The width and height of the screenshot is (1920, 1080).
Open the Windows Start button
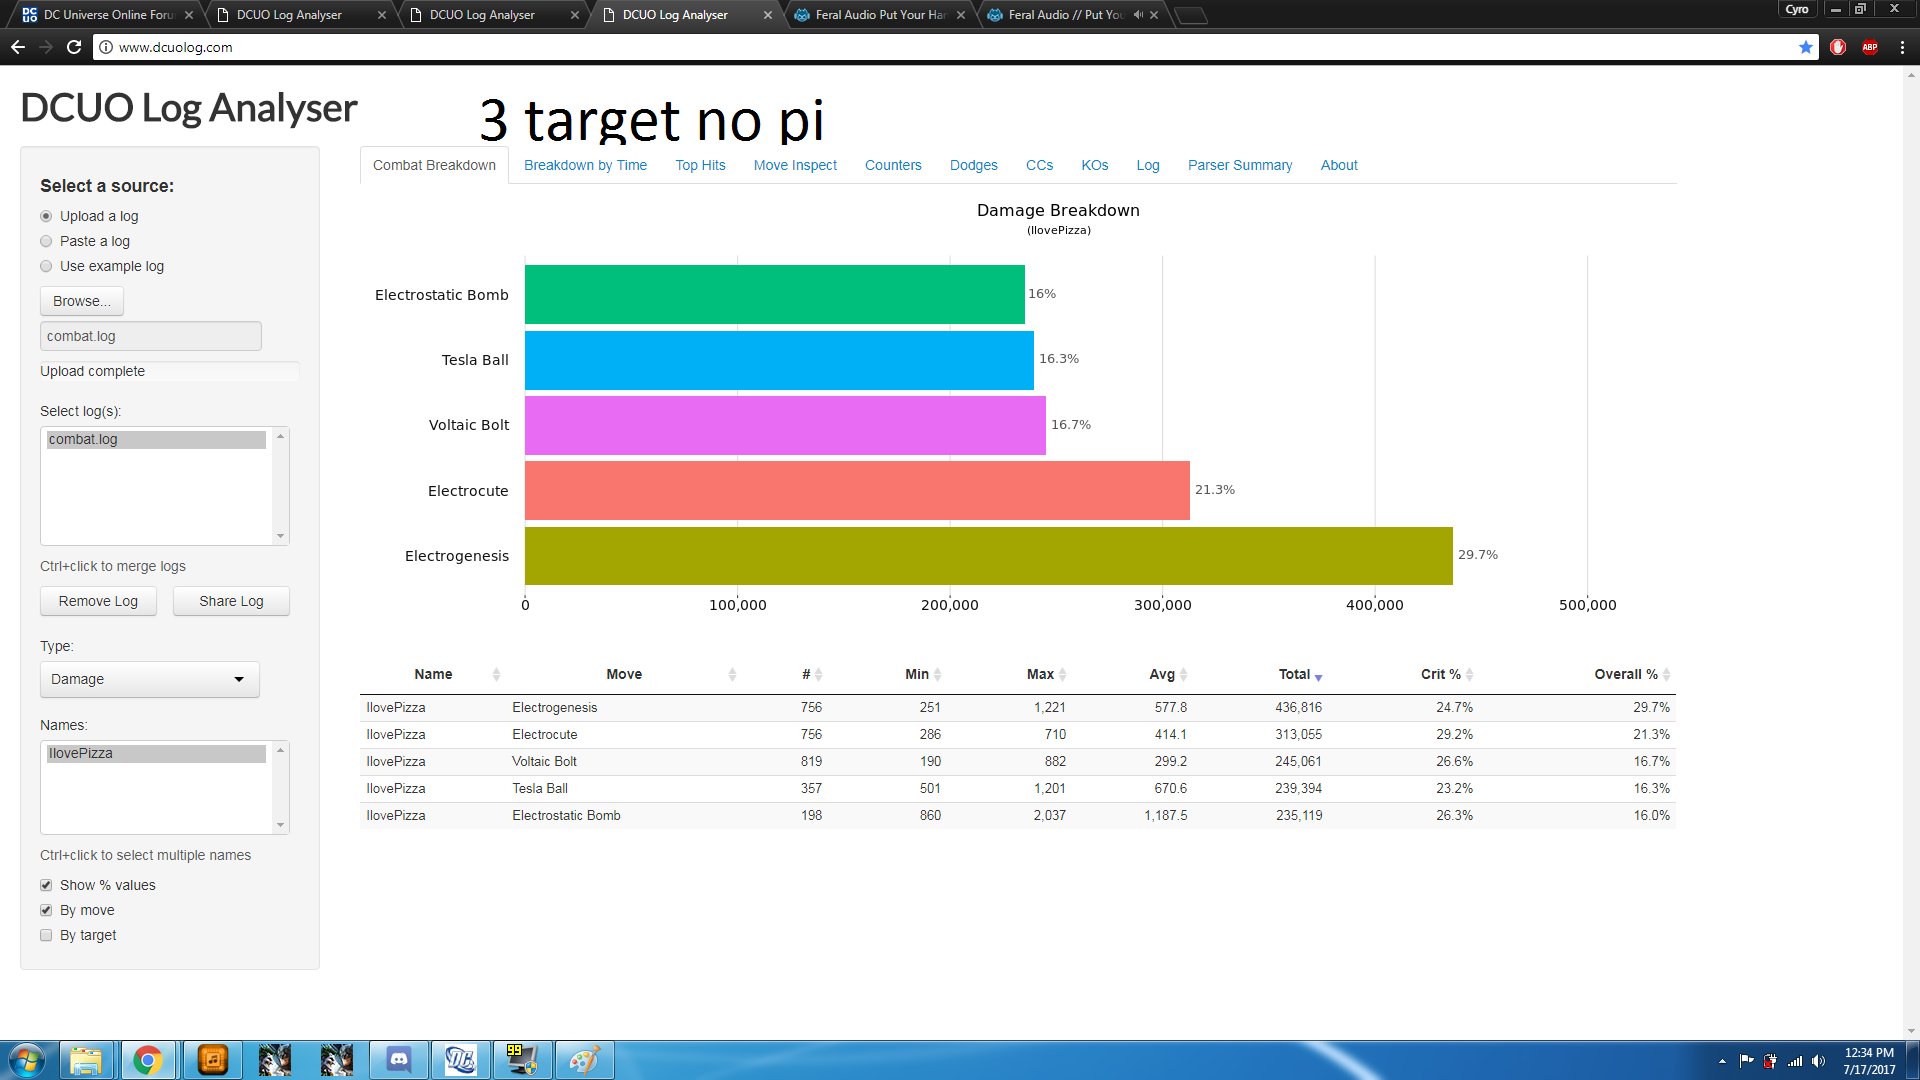pyautogui.click(x=27, y=1060)
